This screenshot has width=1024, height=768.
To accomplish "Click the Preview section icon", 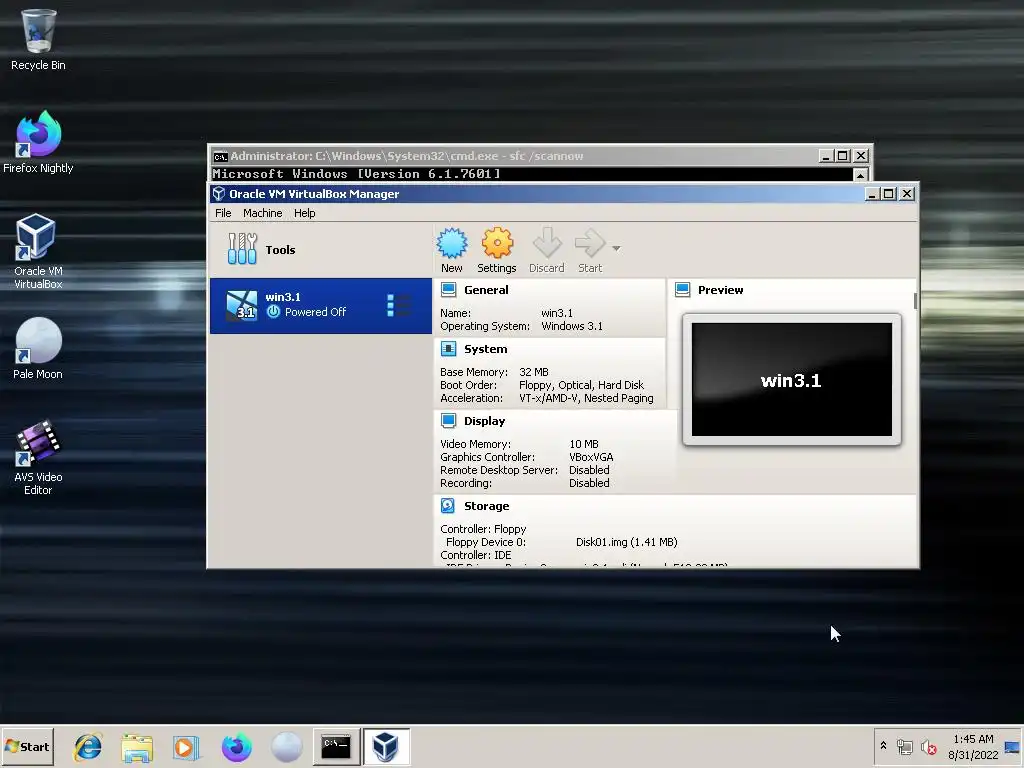I will (x=682, y=289).
